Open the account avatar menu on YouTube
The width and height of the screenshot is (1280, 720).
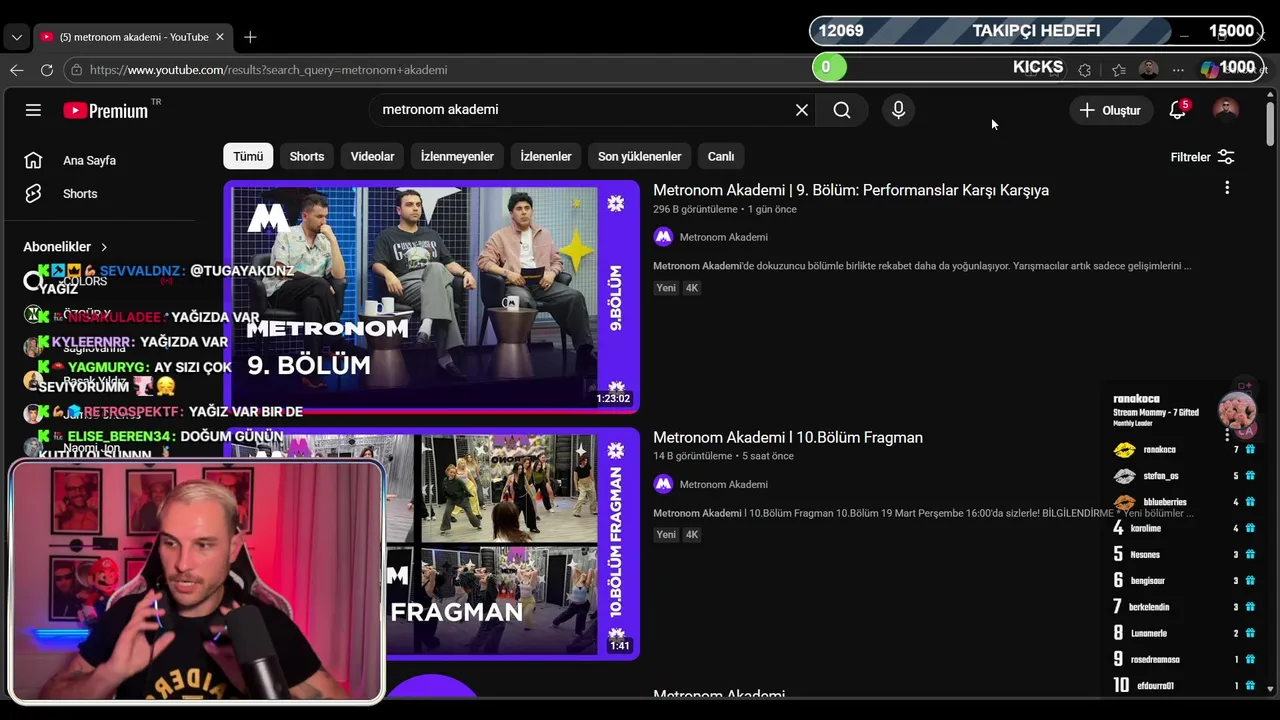coord(1225,110)
